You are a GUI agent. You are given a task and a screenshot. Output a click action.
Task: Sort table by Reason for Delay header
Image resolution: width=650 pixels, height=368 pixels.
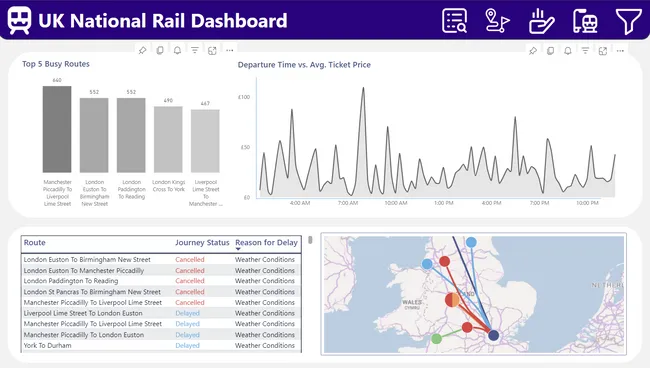[x=266, y=242]
